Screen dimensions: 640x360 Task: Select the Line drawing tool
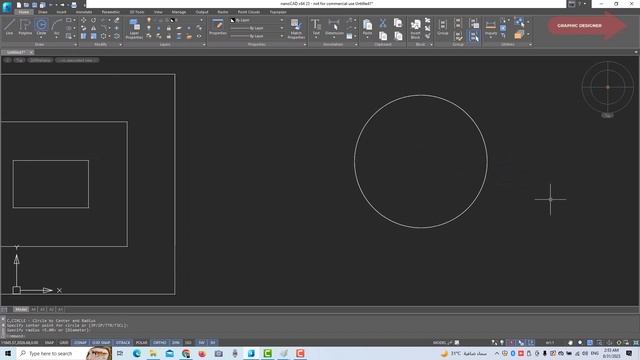pyautogui.click(x=9, y=27)
